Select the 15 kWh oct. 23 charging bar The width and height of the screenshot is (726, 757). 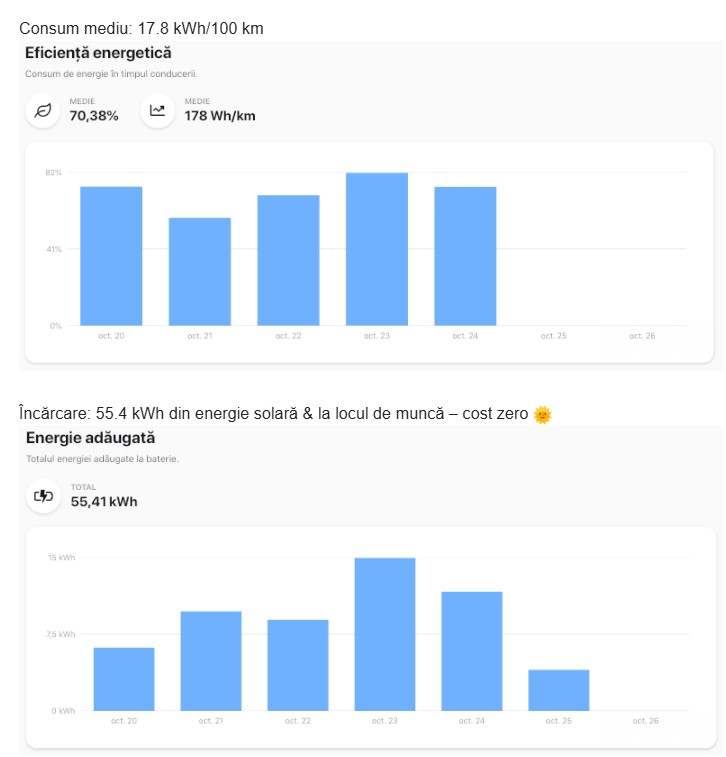385,634
